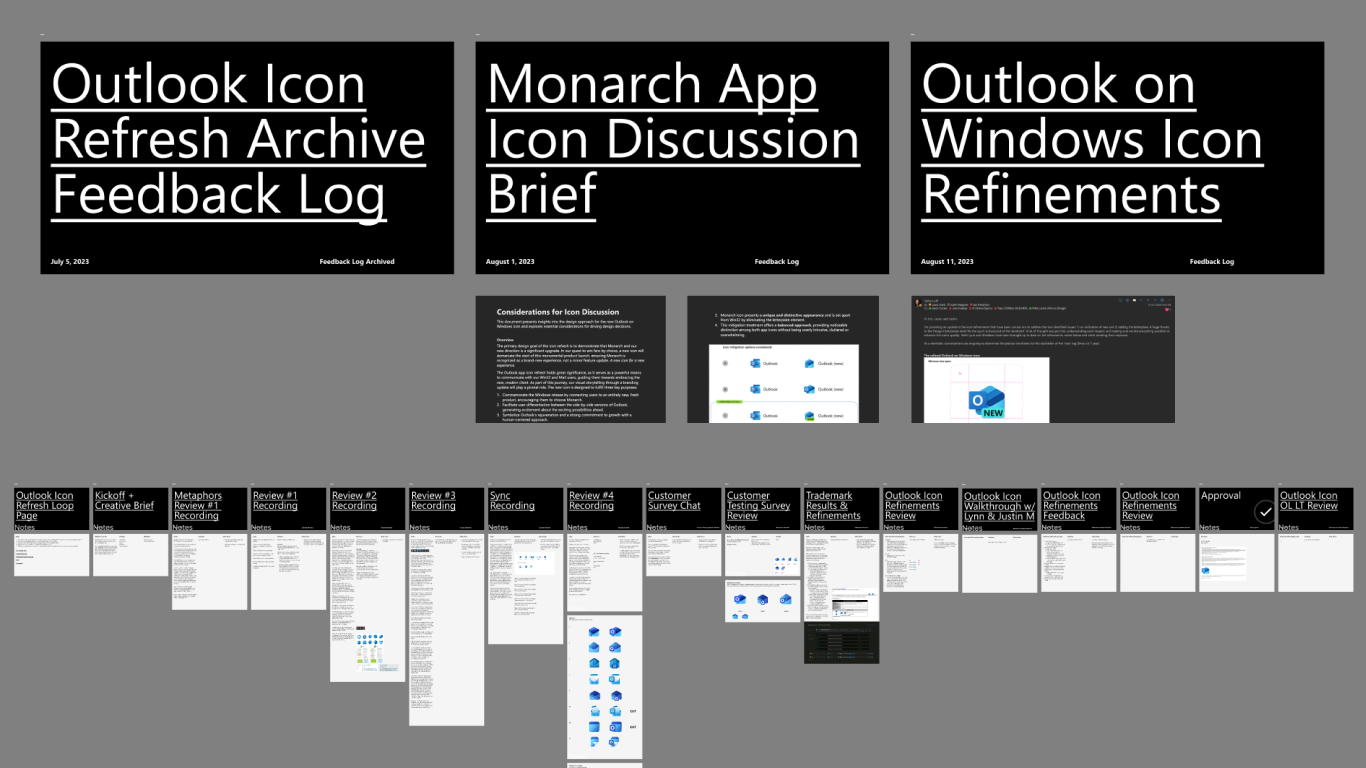
Task: Open Trademark Results & Refinements page title
Action: pos(833,505)
